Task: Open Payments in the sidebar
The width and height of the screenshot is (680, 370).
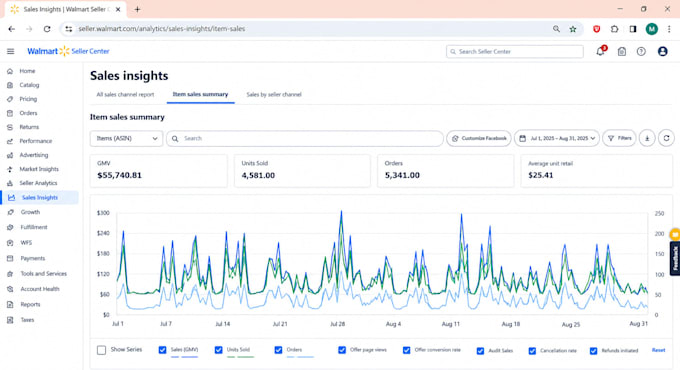Action: (x=33, y=259)
